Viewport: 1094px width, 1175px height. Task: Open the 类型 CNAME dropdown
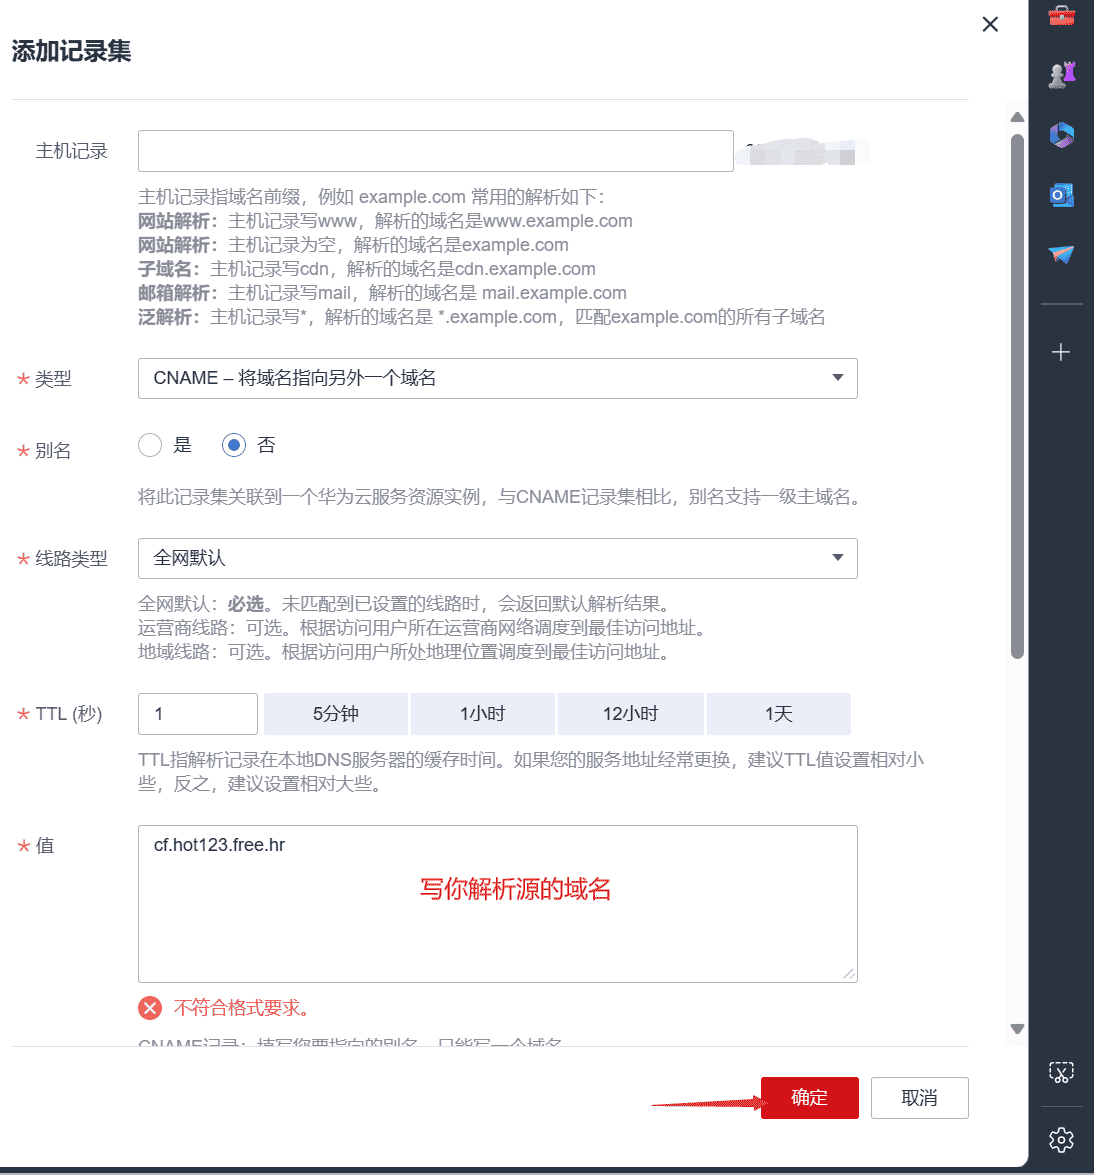498,378
